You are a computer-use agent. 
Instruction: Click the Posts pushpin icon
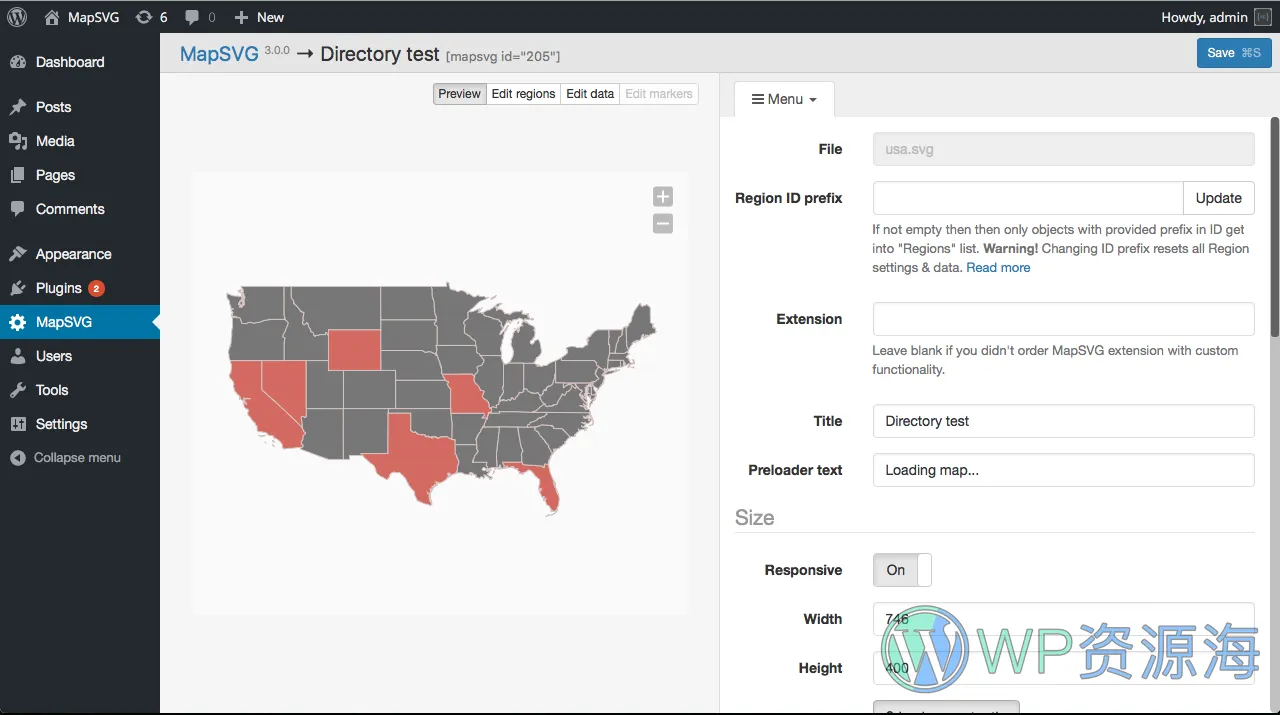coord(18,107)
